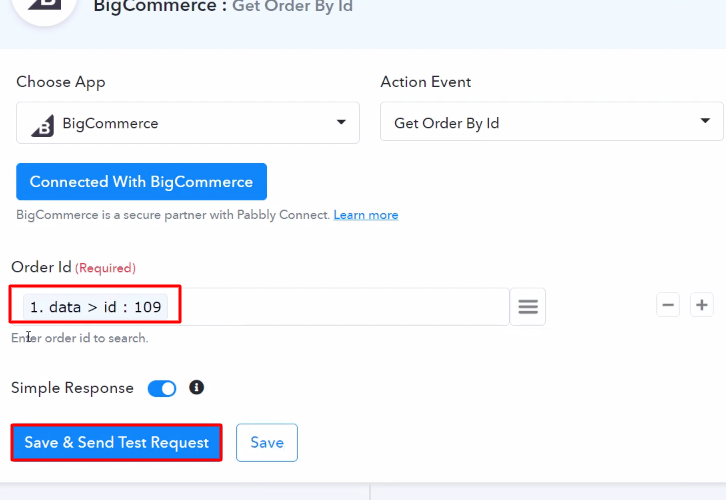Click the Save button
This screenshot has height=500, width=726.
coord(267,443)
